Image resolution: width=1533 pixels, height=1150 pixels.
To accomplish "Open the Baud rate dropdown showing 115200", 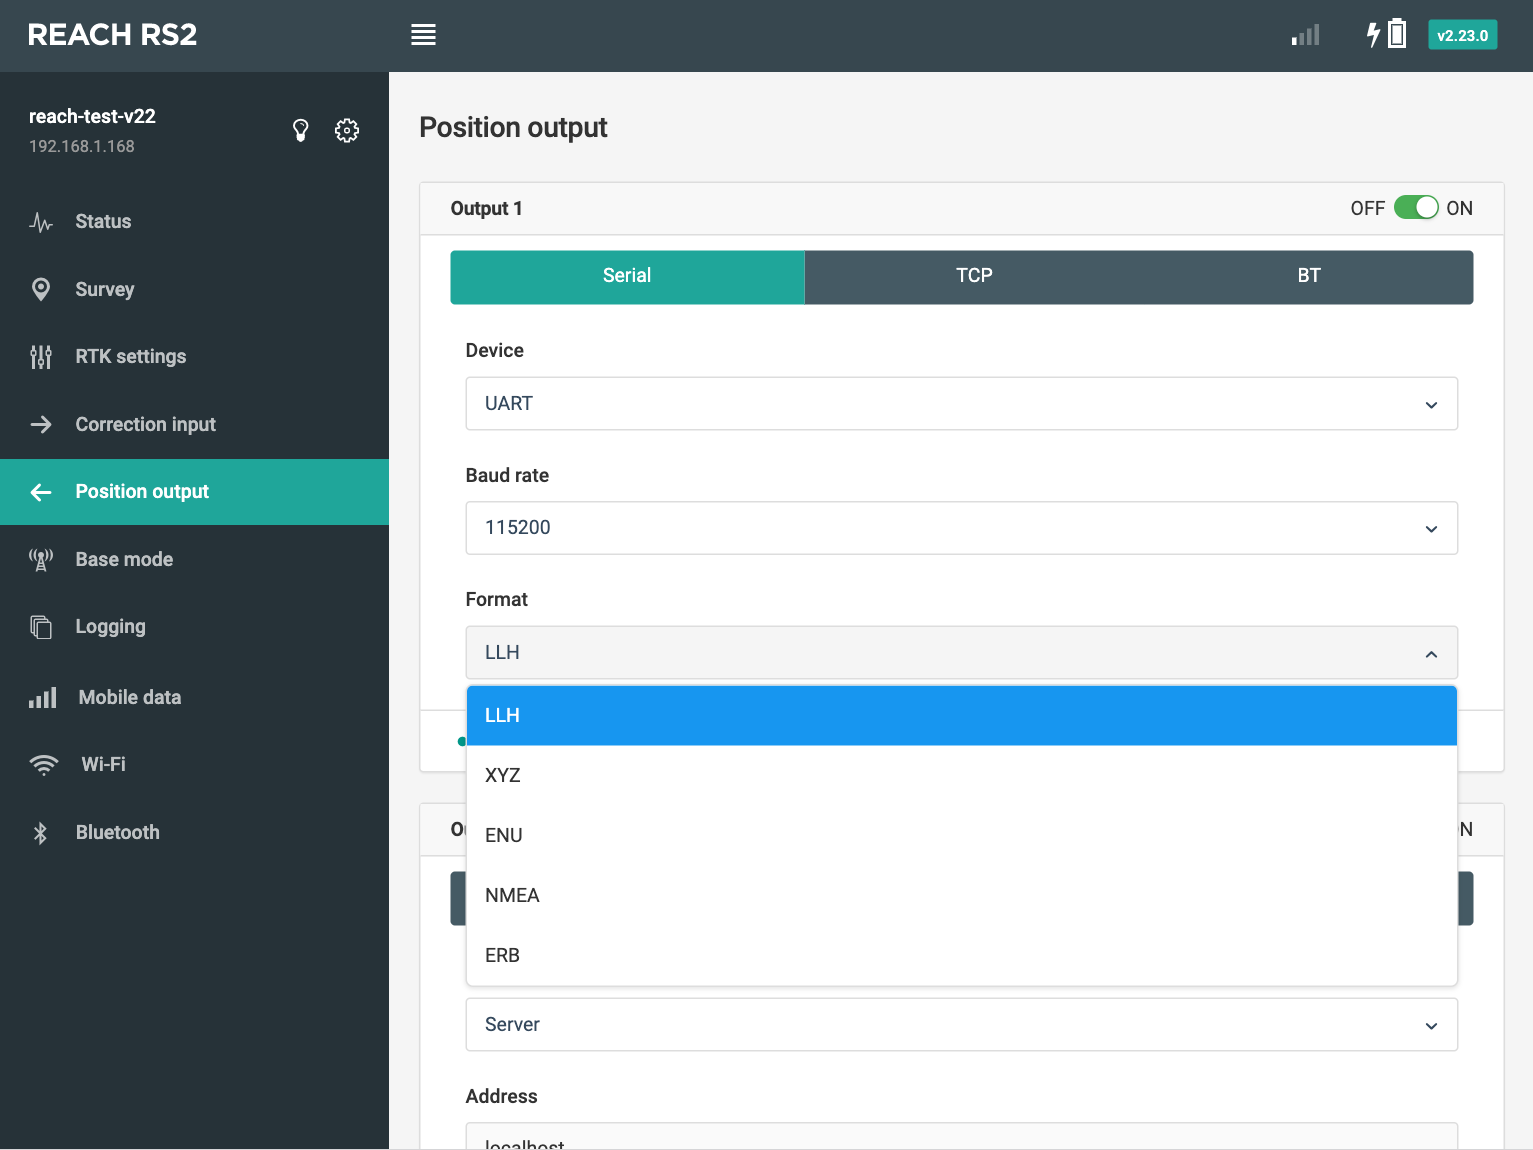I will pos(961,528).
